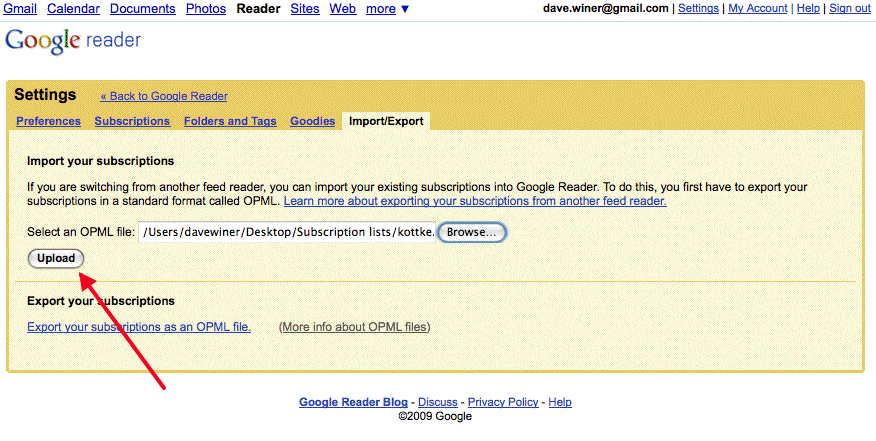
Task: Open Learn more about exporting subscriptions link
Action: click(x=475, y=201)
